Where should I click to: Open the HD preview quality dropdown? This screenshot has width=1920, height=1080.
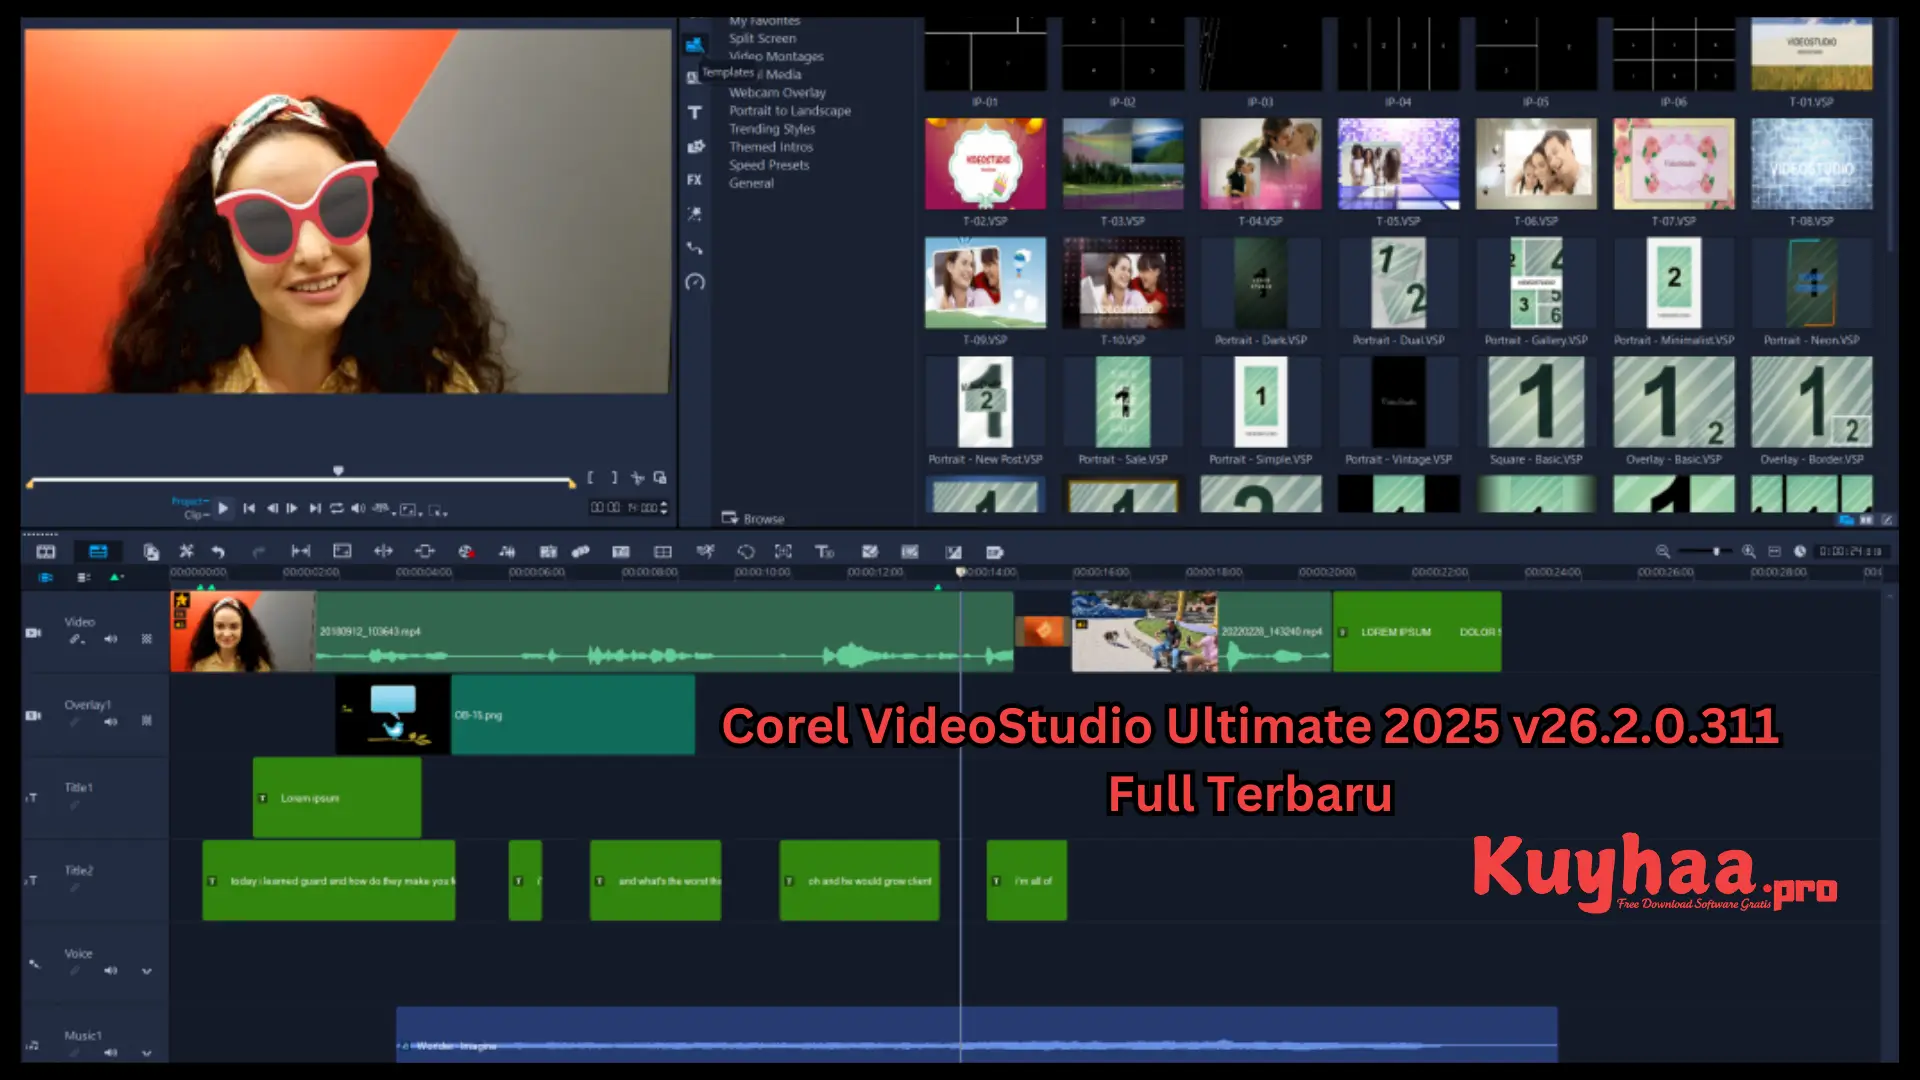pos(382,509)
